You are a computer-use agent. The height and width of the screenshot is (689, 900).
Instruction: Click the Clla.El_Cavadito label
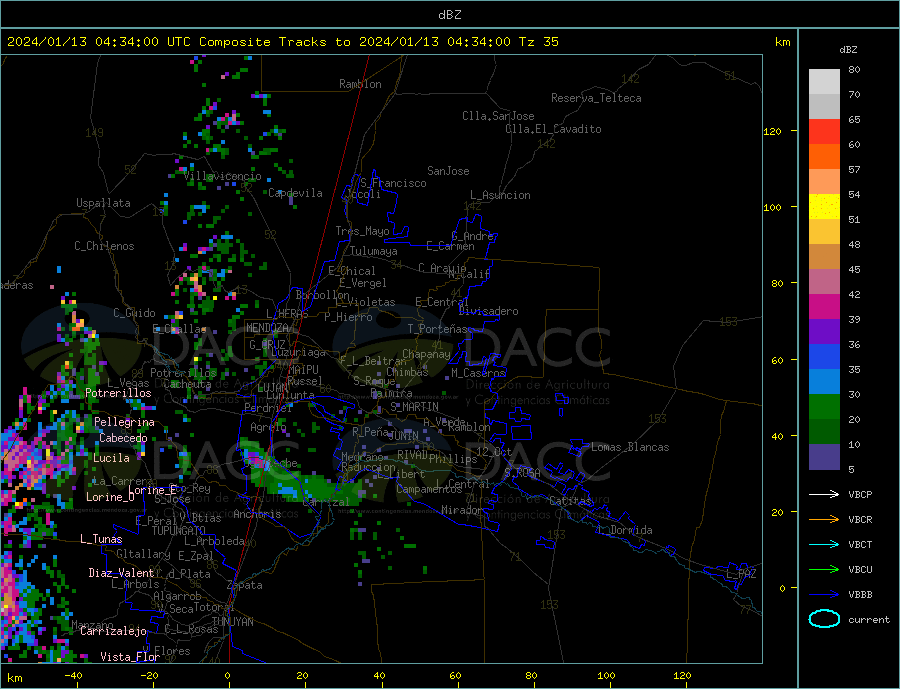tap(553, 129)
